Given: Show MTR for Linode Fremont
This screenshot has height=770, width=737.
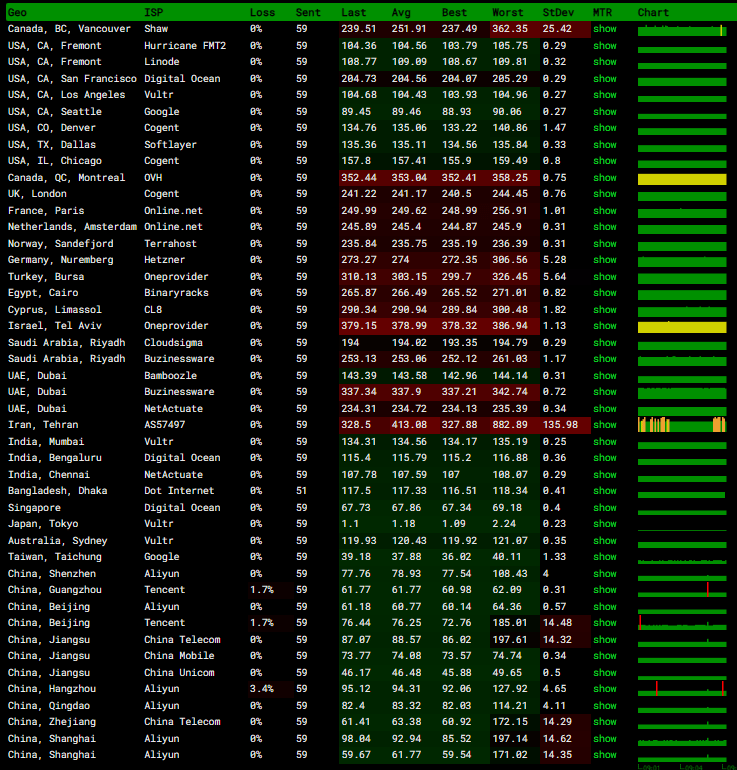Looking at the screenshot, I should [604, 62].
